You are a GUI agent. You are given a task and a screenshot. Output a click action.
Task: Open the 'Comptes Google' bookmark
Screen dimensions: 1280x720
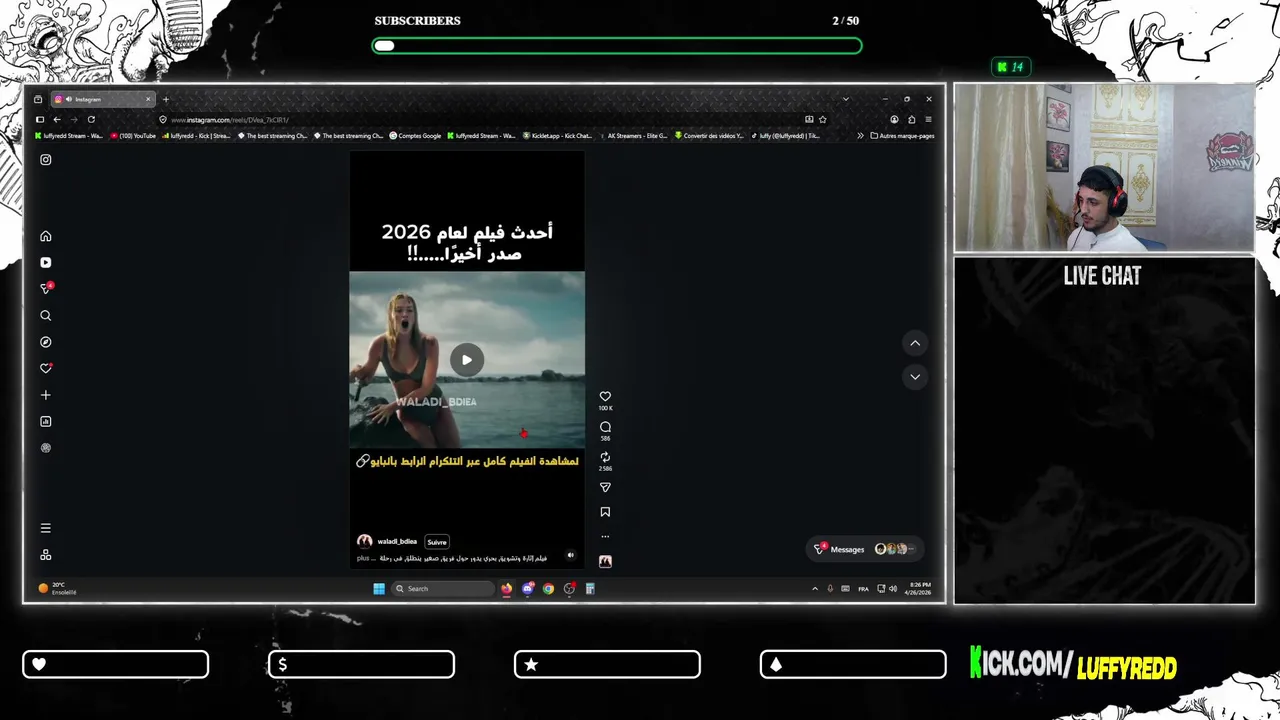pyautogui.click(x=415, y=136)
